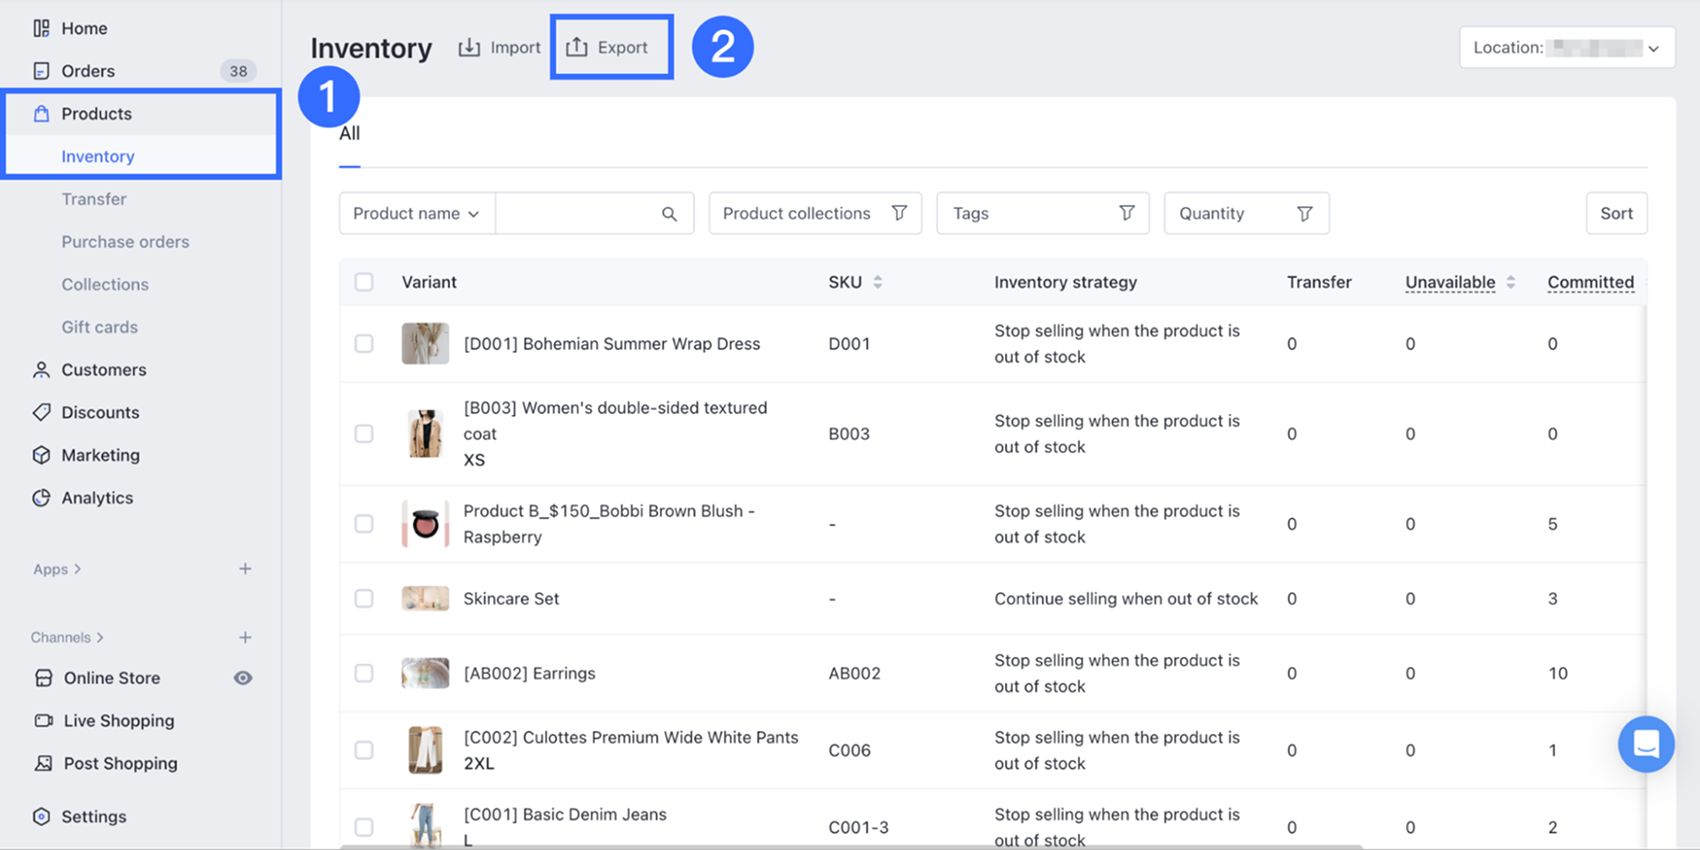Click the Earrings product thumbnail
Screen dimensions: 1700x850
(425, 674)
